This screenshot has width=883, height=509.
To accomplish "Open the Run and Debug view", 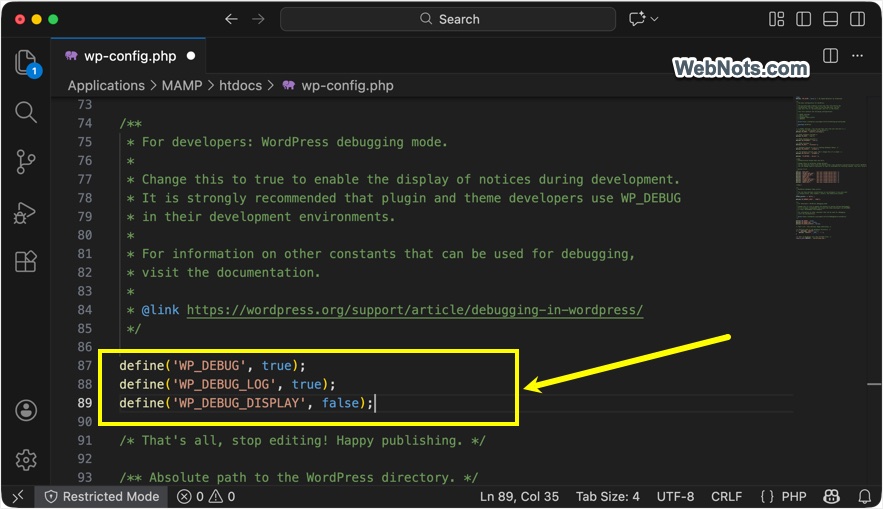I will point(25,212).
